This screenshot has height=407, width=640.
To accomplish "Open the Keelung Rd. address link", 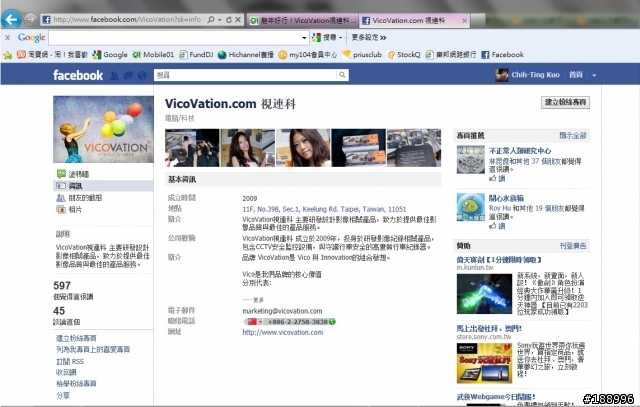I will [324, 209].
